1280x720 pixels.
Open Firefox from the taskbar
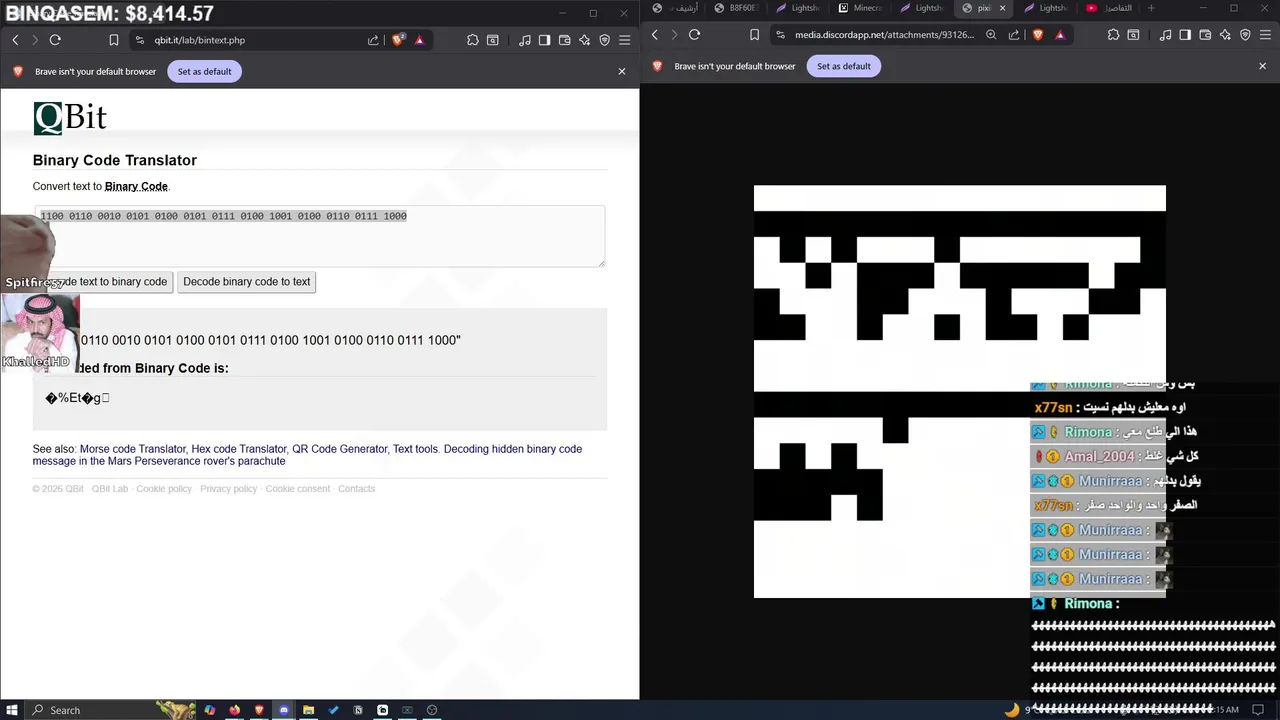pyautogui.click(x=235, y=710)
